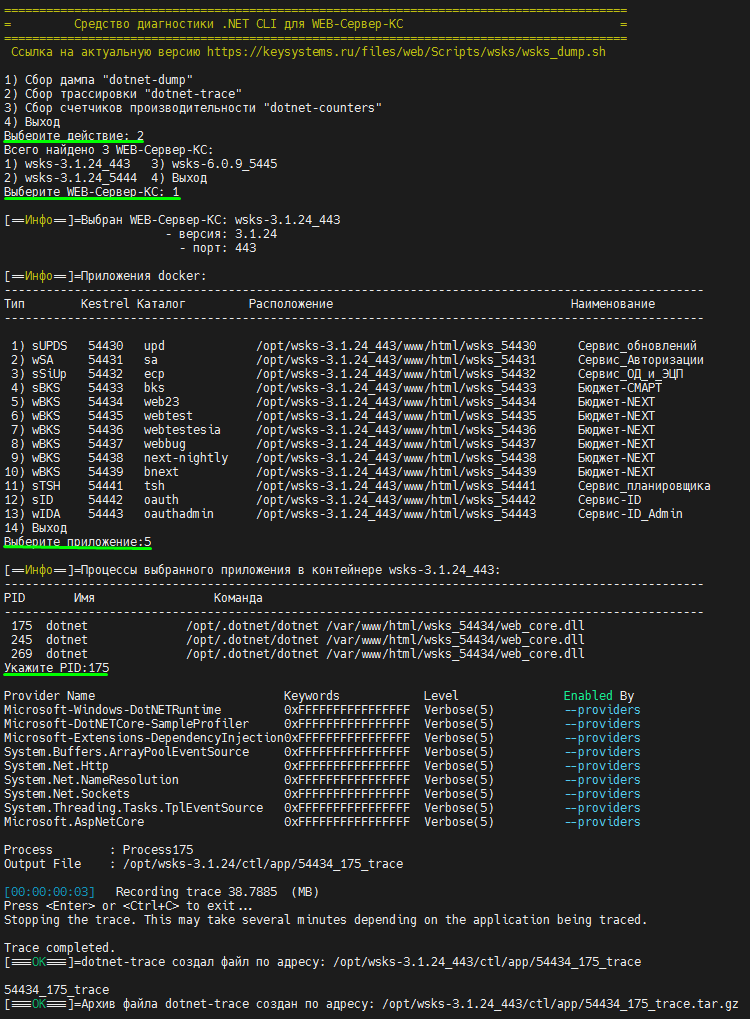Click 'Сервис_ОД_и_ЭЦП' name
This screenshot has width=750, height=1019.
pyautogui.click(x=630, y=374)
